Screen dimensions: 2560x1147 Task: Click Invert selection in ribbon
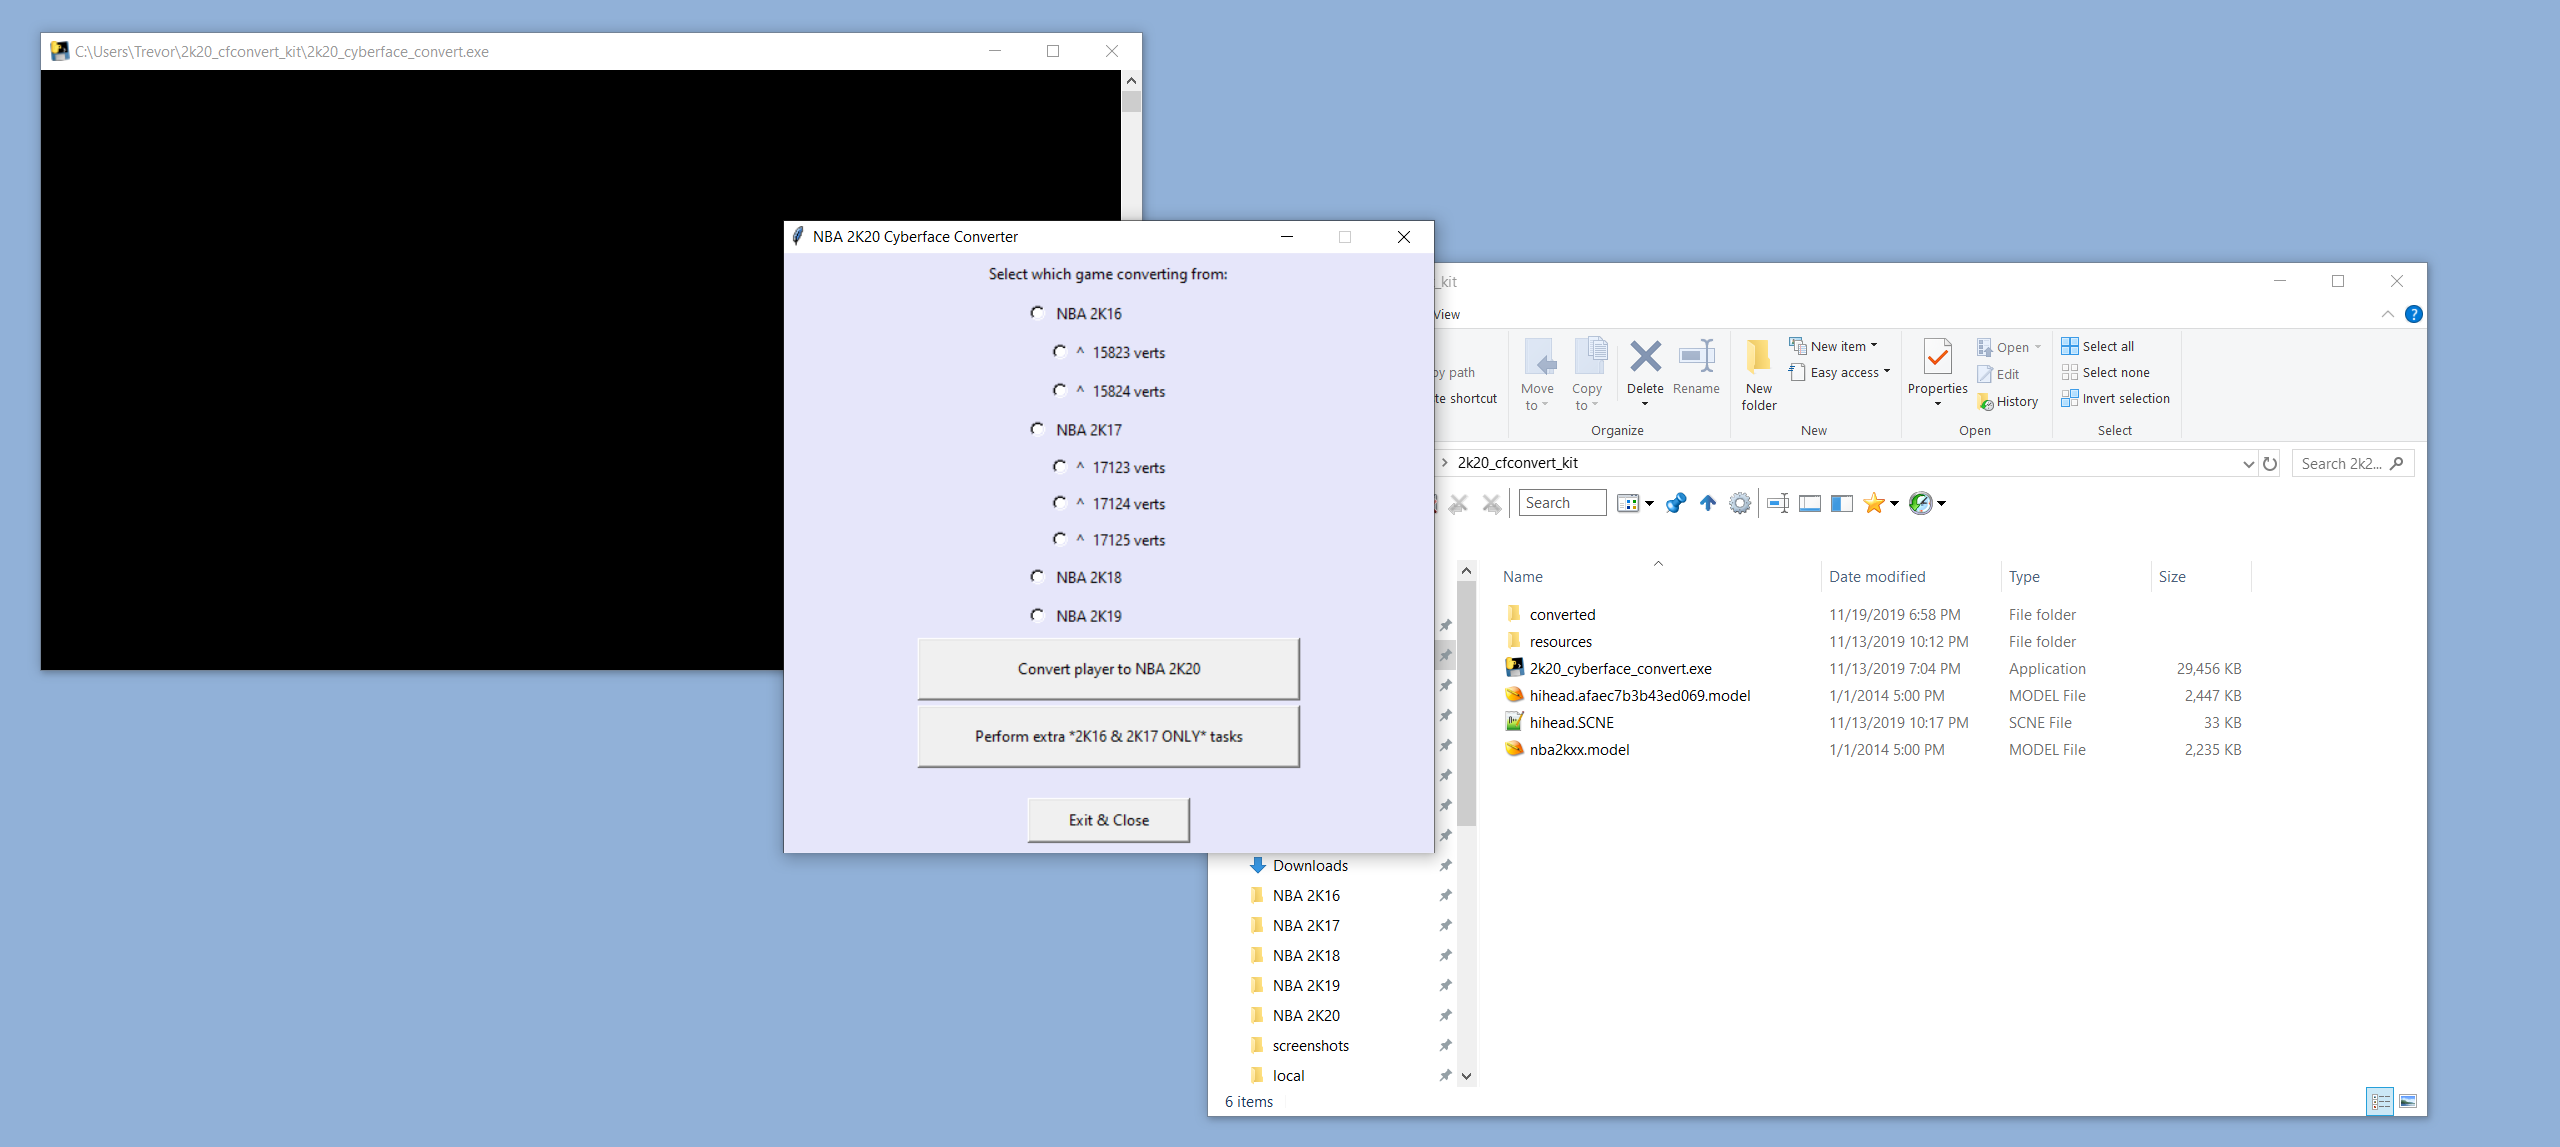(2116, 398)
